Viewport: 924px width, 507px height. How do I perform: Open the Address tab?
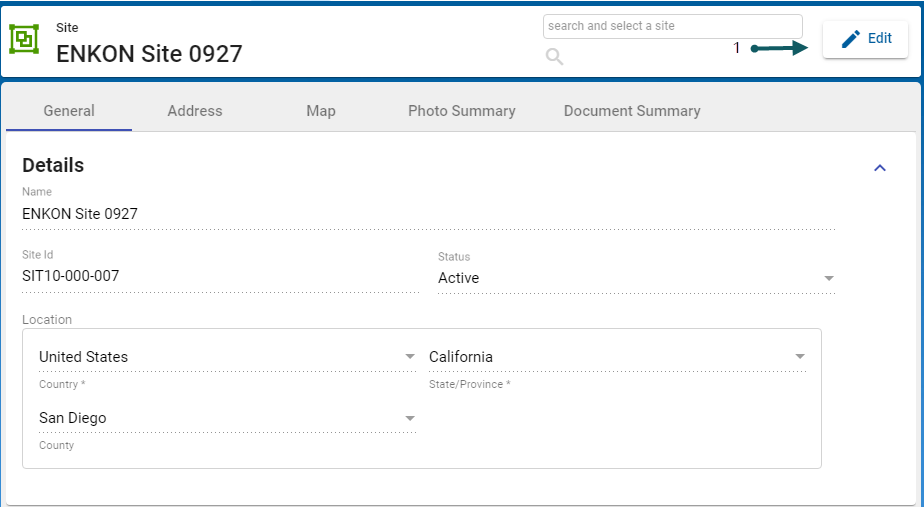(x=195, y=111)
